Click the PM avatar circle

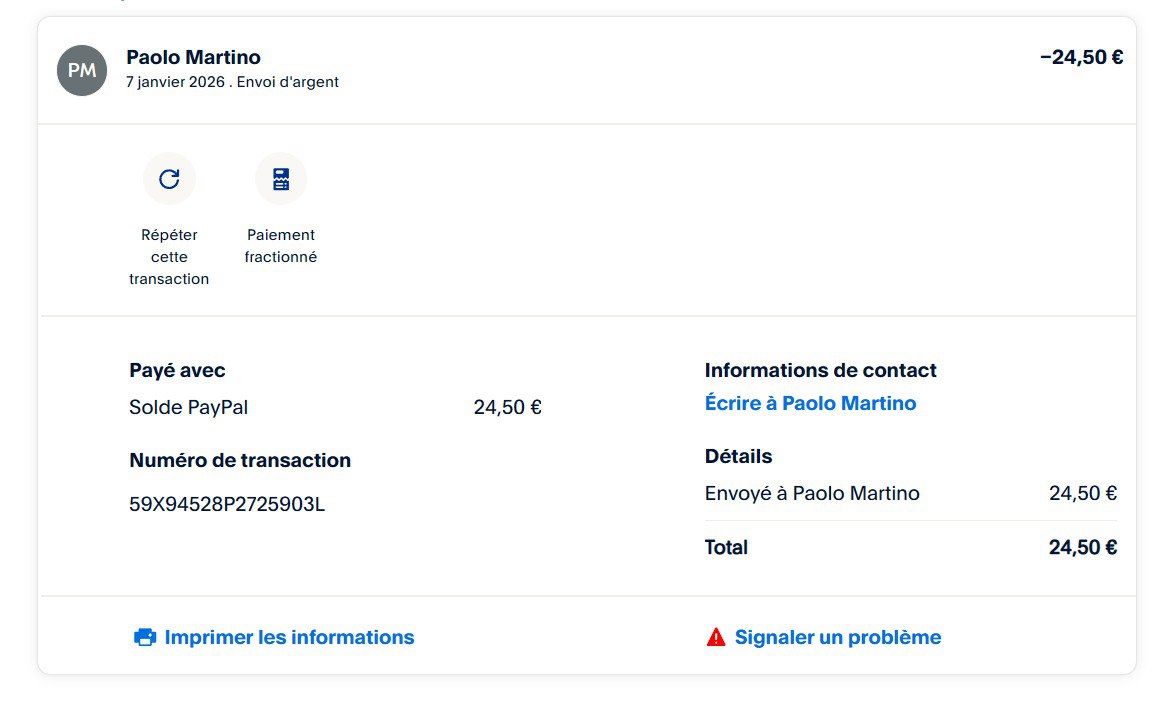coord(82,70)
